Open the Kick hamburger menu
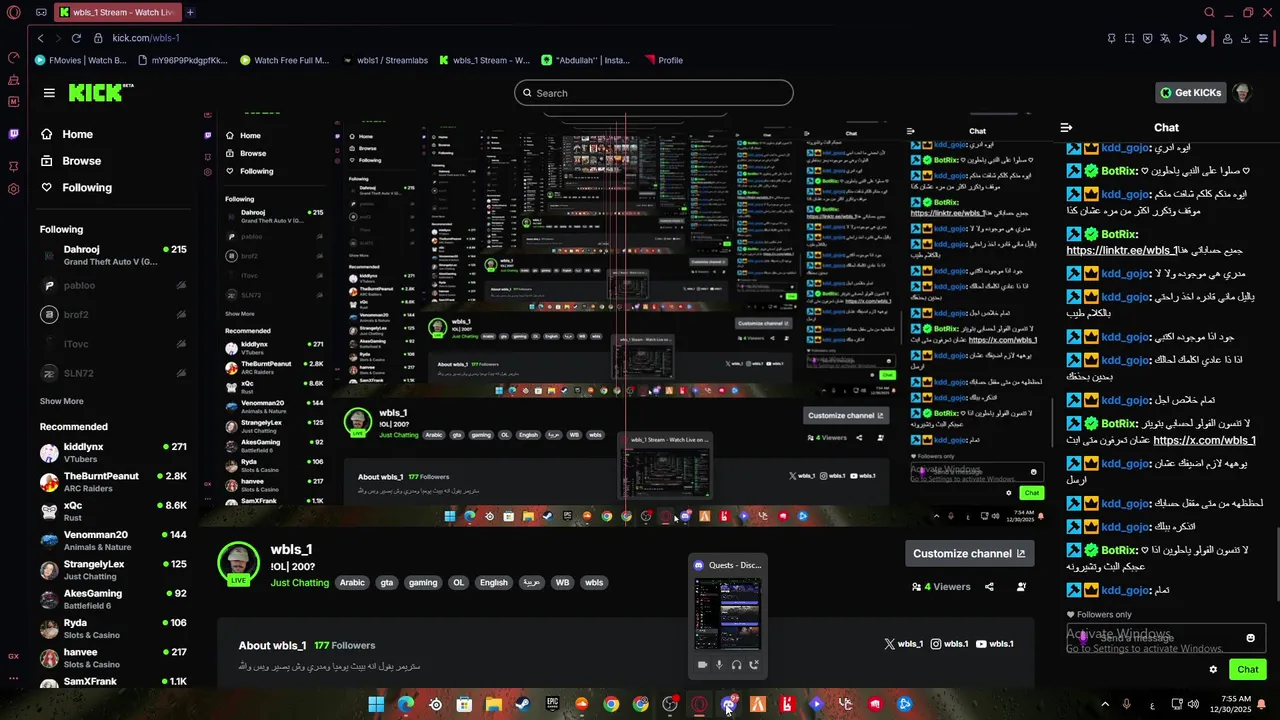The width and height of the screenshot is (1280, 720). pos(49,93)
